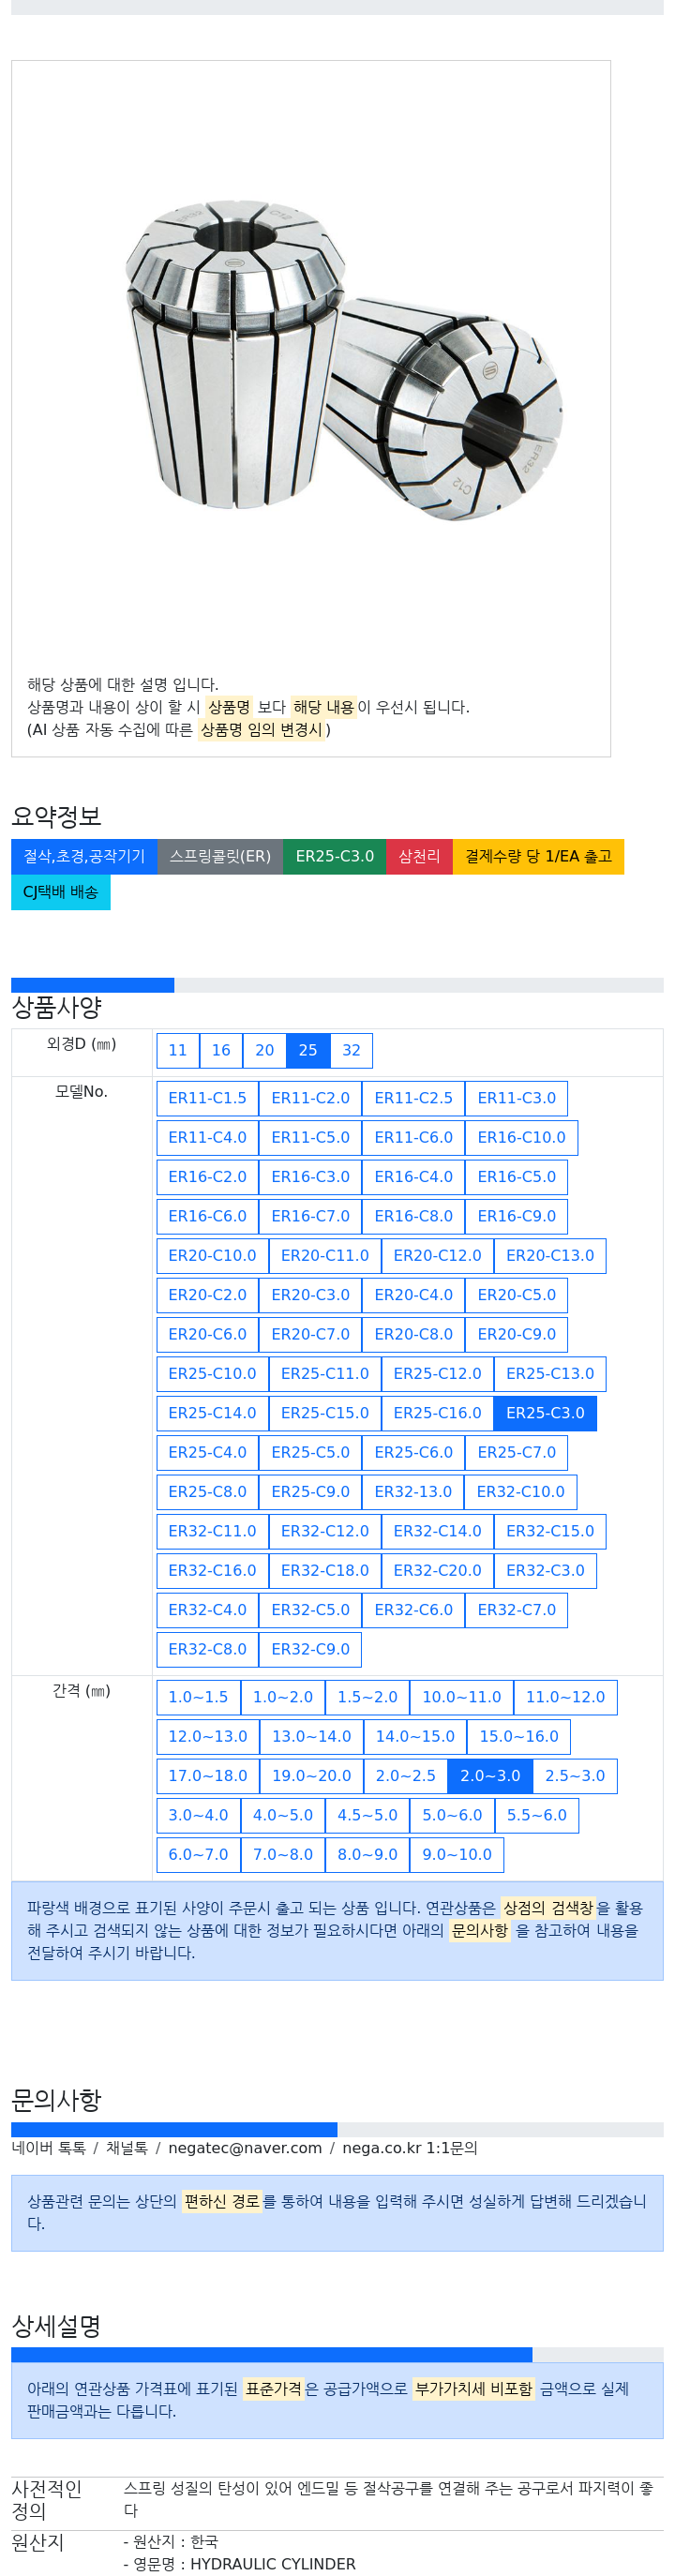
Task: Choose model ER32-C20.0
Action: pyautogui.click(x=437, y=1570)
